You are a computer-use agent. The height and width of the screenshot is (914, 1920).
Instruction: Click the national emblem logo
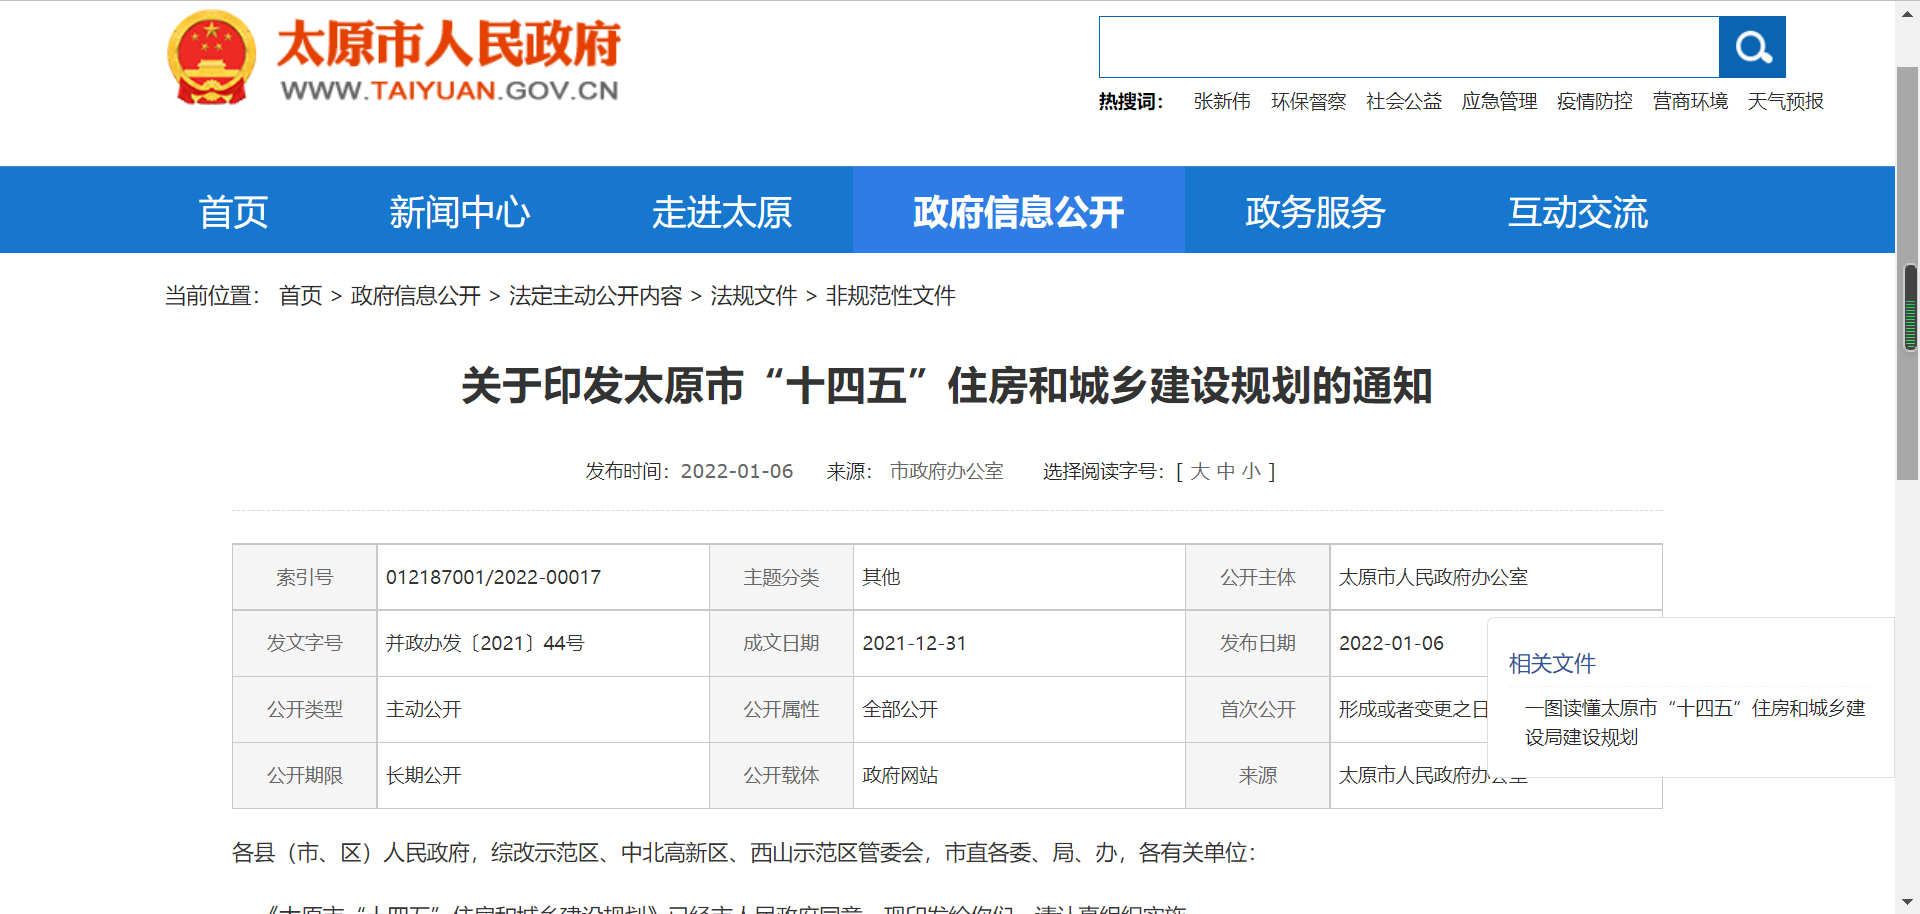[x=211, y=58]
